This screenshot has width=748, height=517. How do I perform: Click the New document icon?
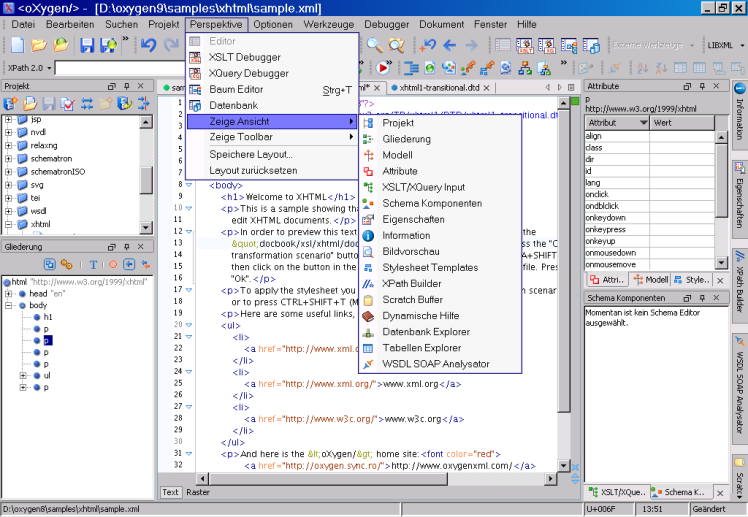click(18, 45)
